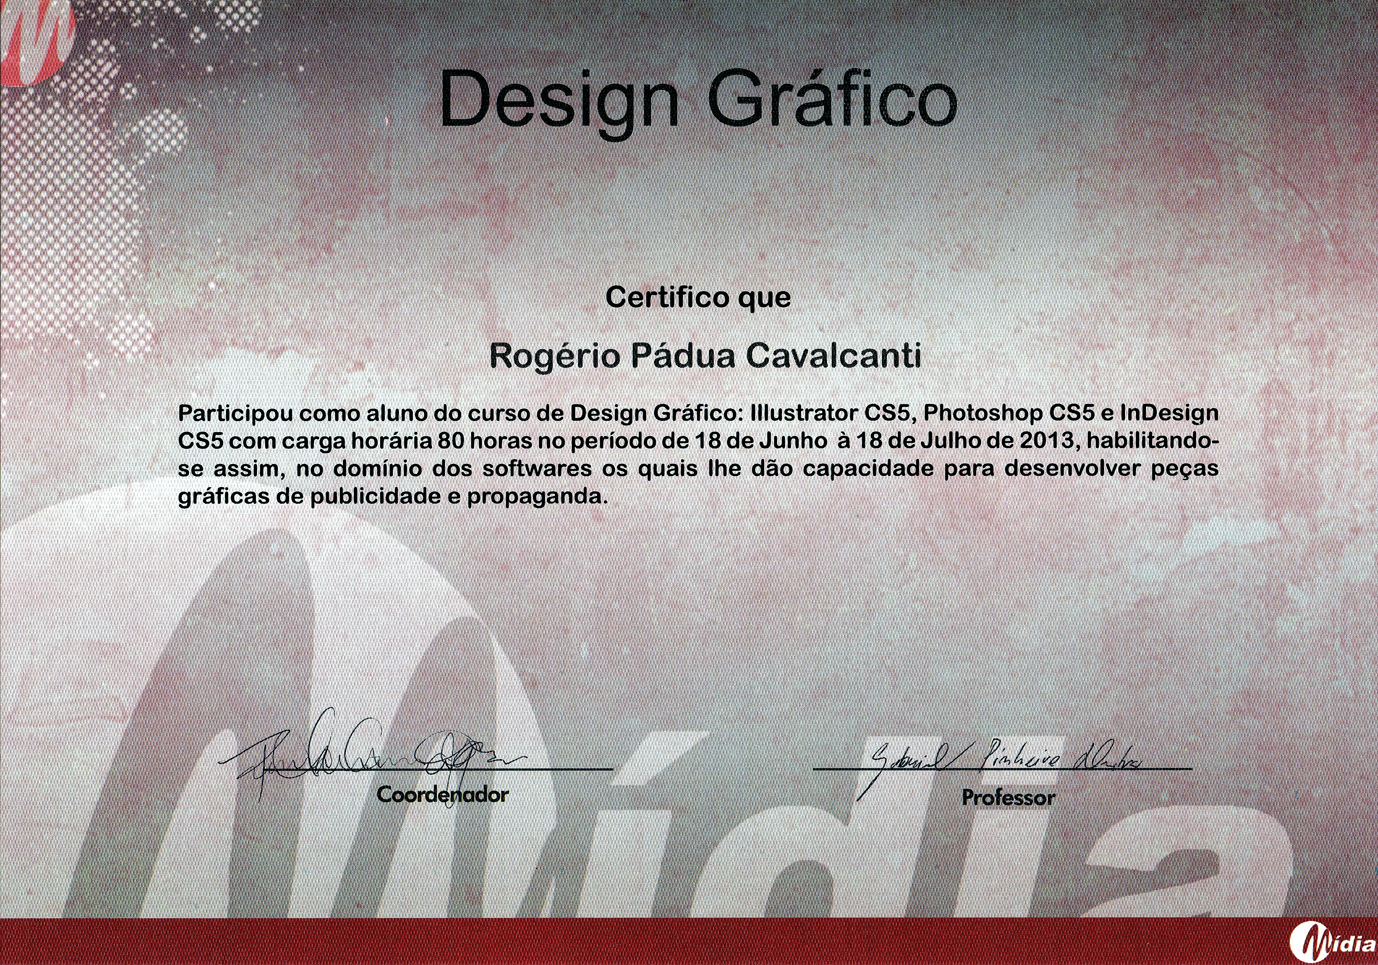Select the name Rogério Pádua Cavalcanti
This screenshot has height=965, width=1378.
(x=705, y=355)
